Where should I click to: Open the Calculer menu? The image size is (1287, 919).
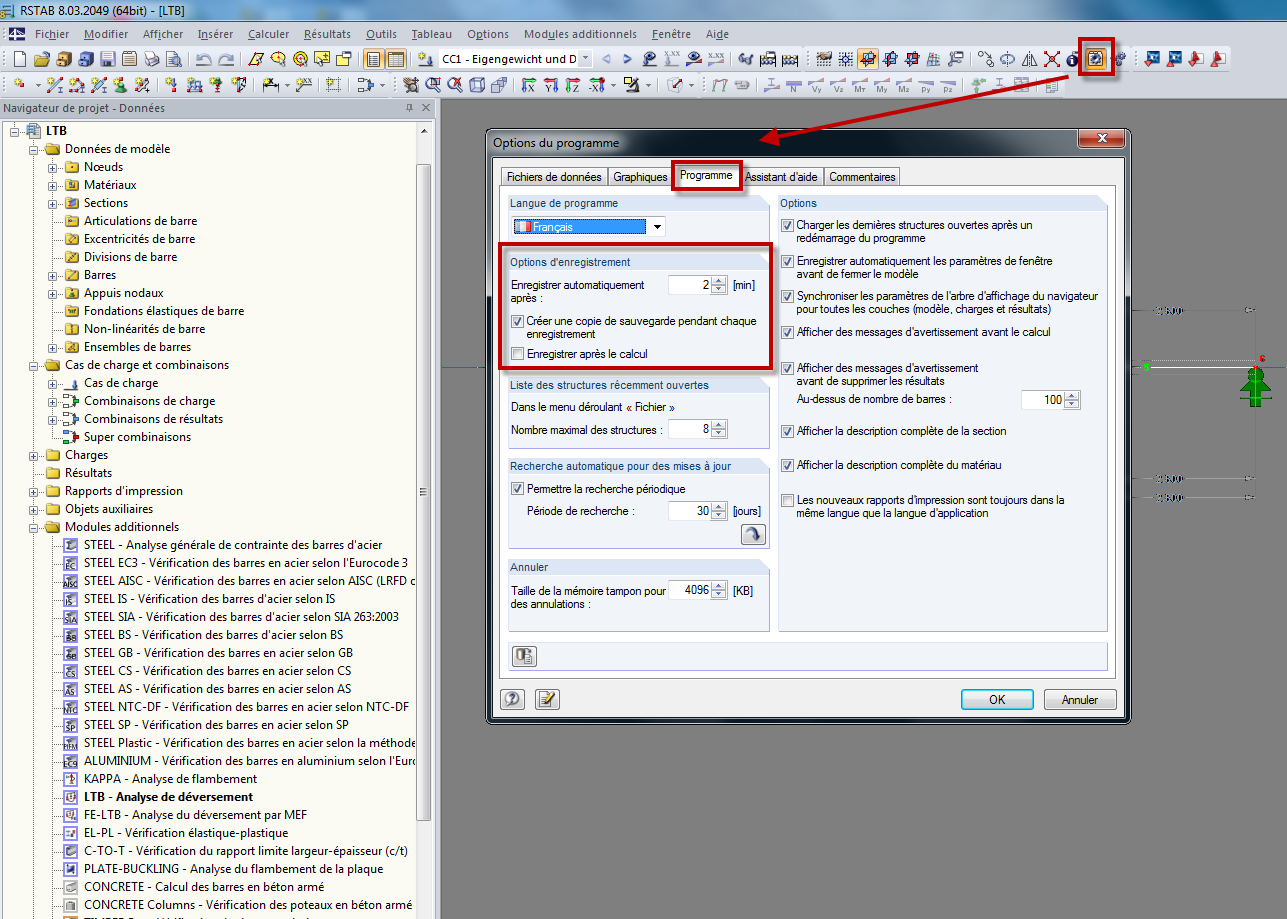[267, 33]
